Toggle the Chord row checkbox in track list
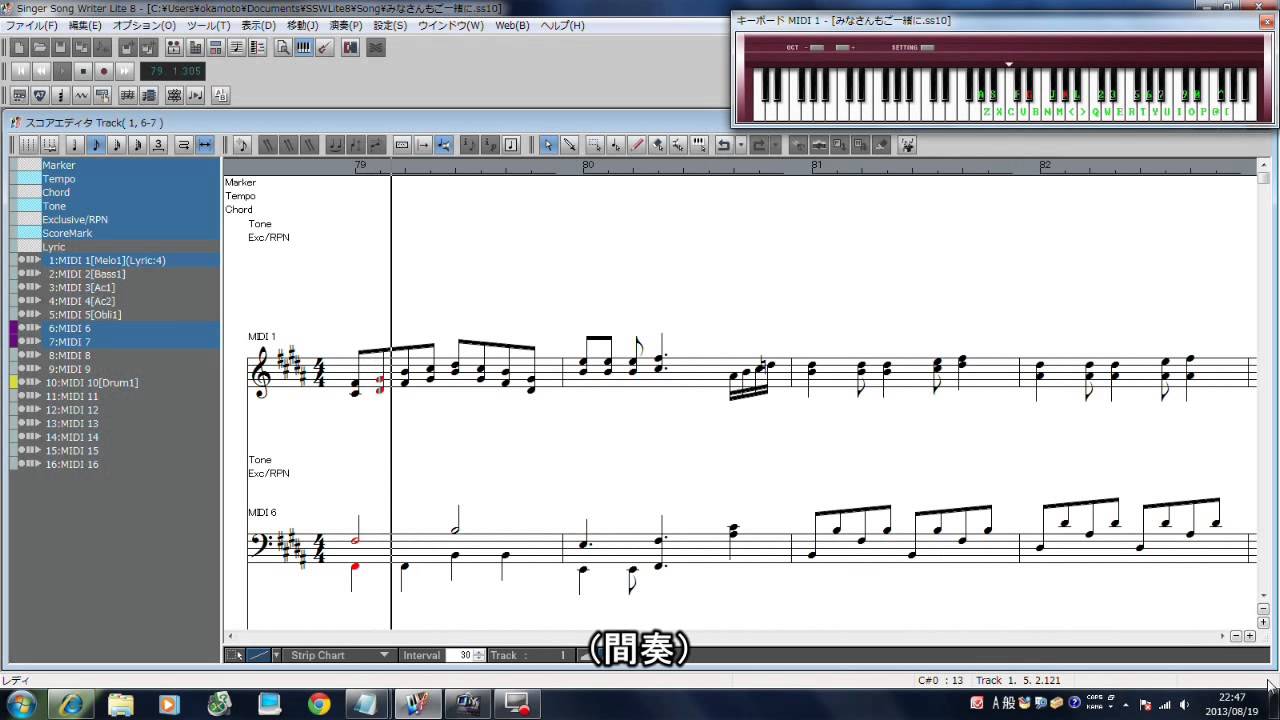 pos(28,193)
